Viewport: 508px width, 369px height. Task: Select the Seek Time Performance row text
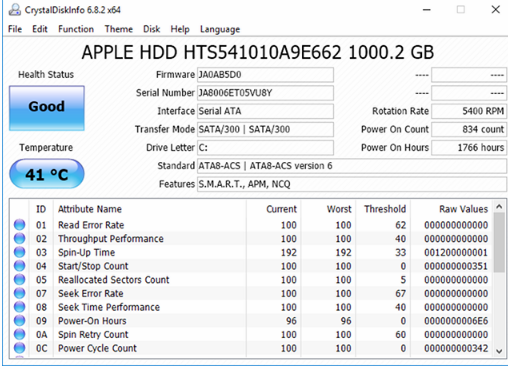click(109, 307)
